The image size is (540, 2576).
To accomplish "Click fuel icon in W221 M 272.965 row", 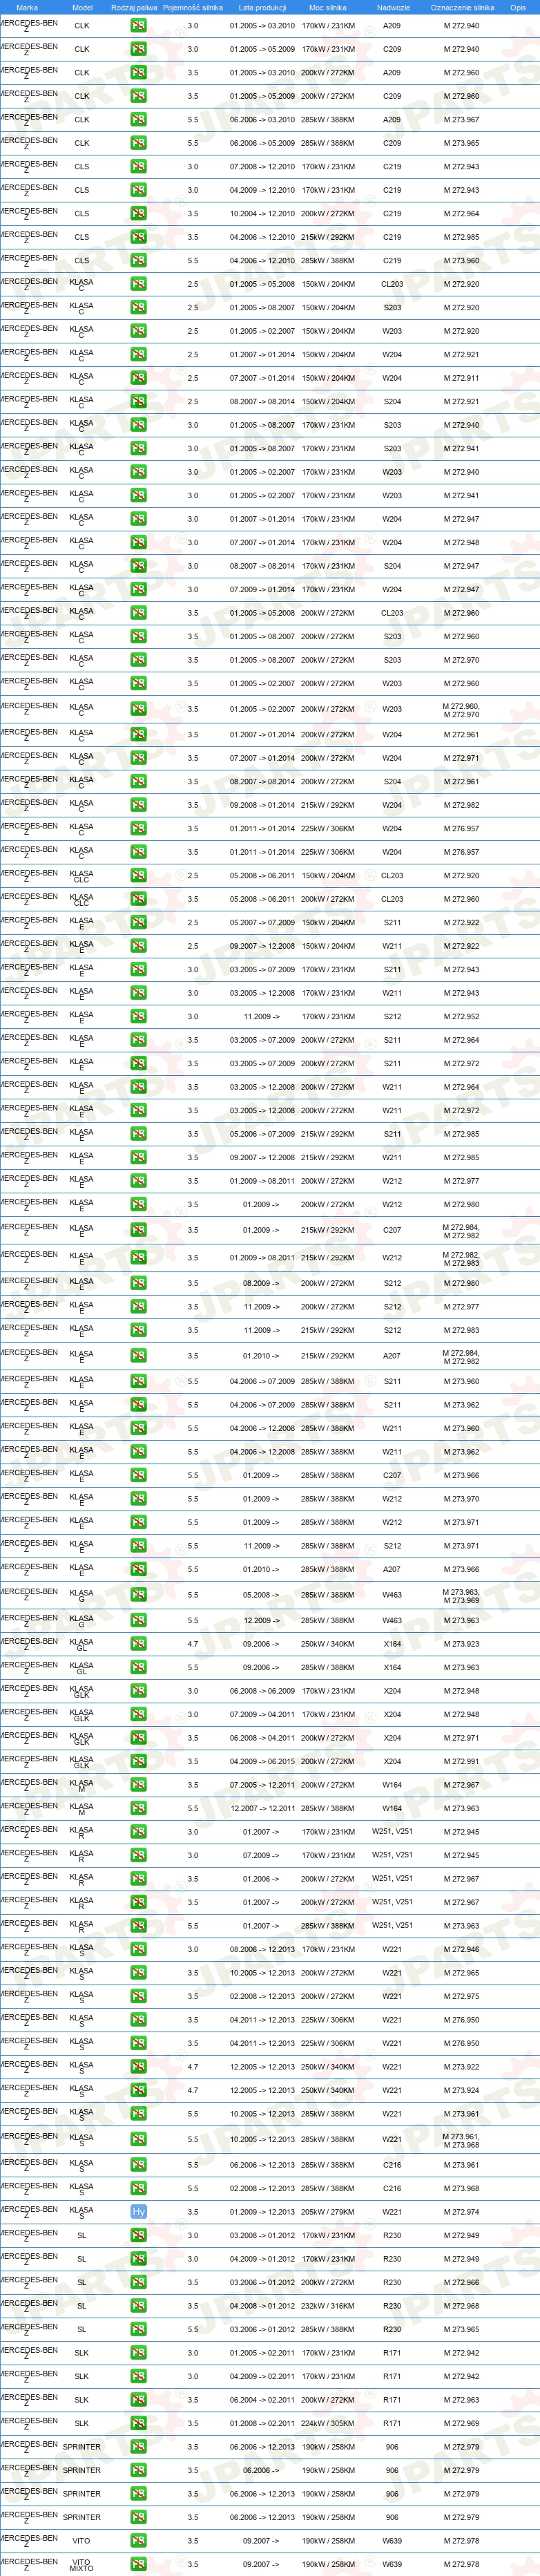I will (x=138, y=1973).
